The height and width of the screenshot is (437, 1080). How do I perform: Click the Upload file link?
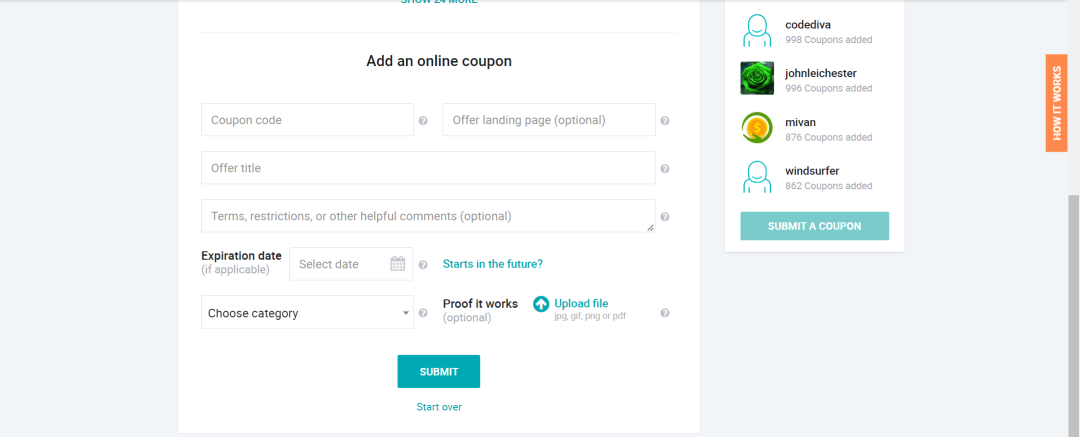click(x=581, y=303)
